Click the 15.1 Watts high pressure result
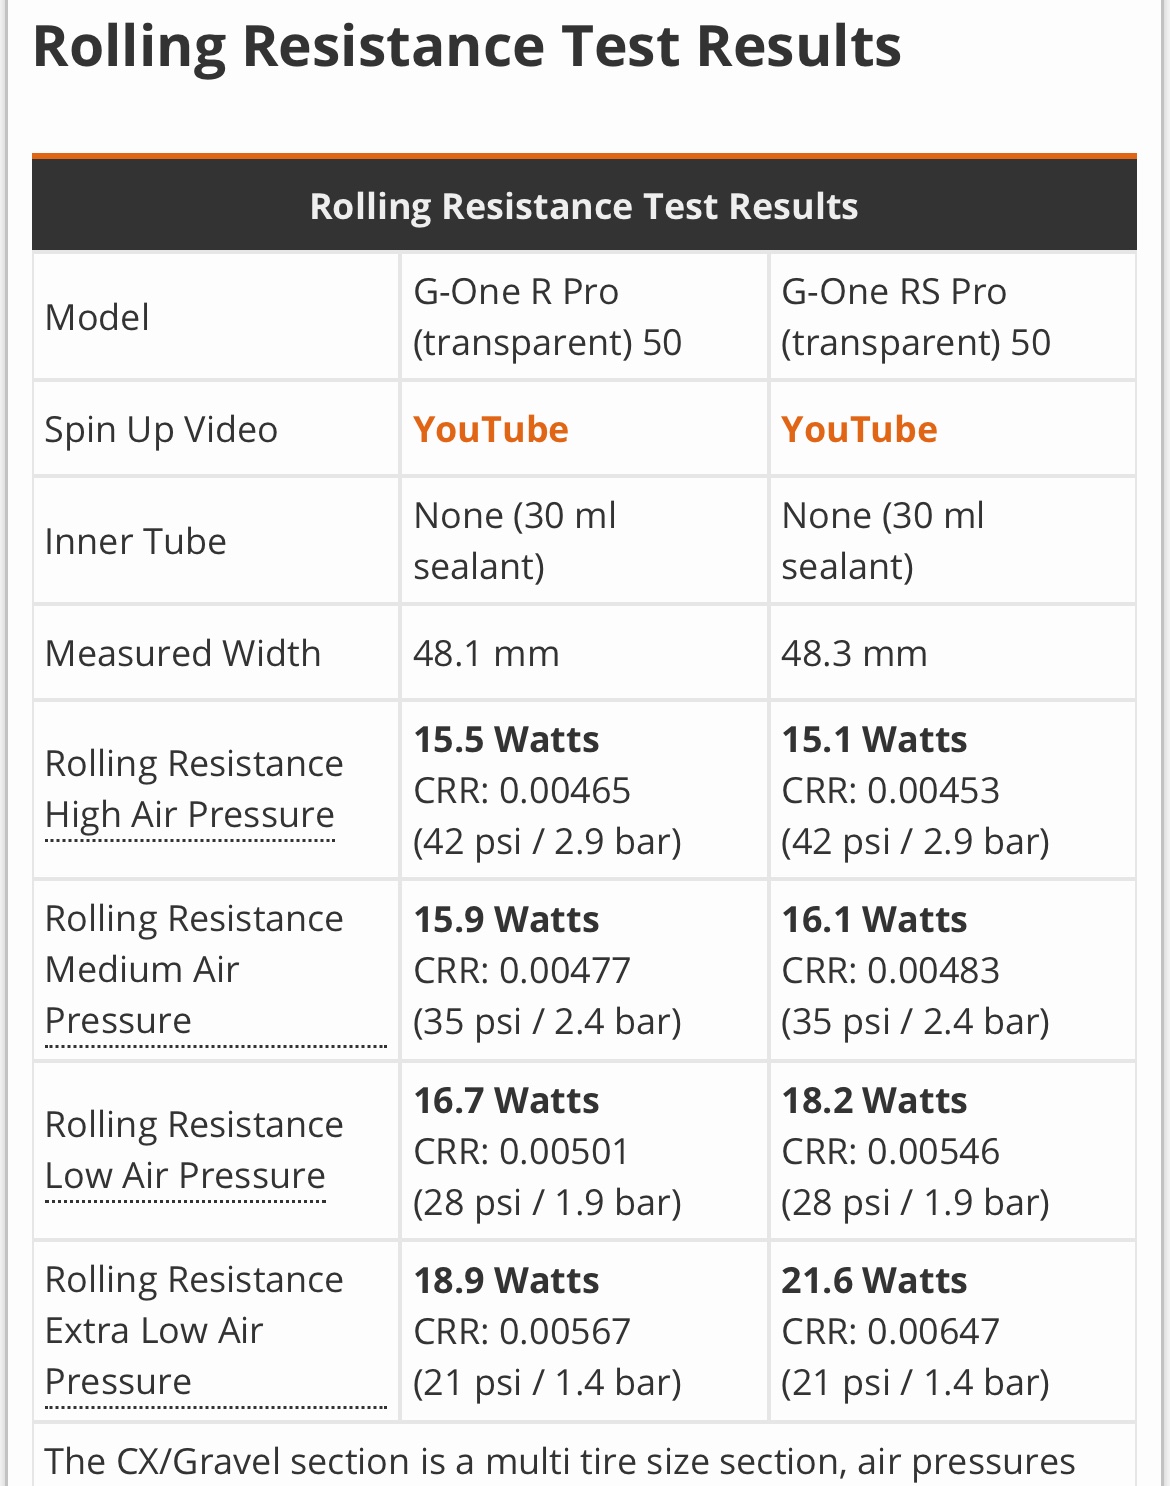The width and height of the screenshot is (1170, 1486). point(874,740)
